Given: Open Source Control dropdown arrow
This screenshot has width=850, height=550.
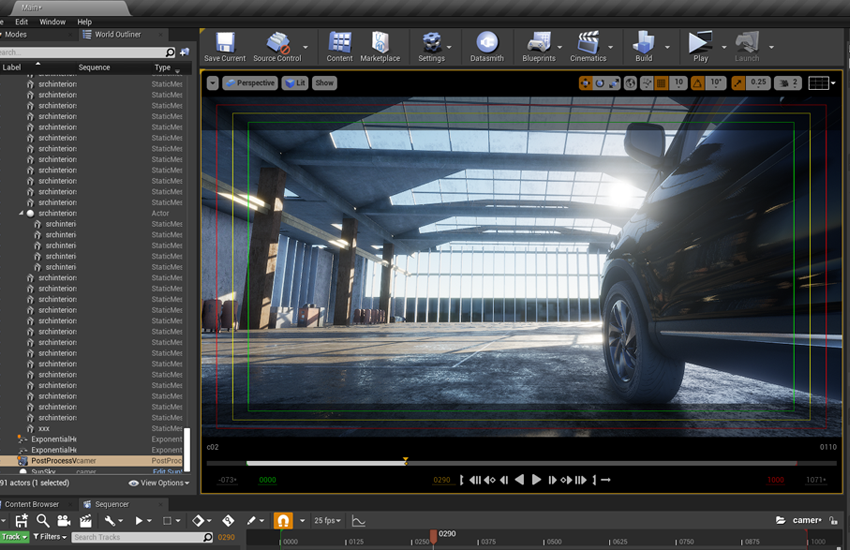Looking at the screenshot, I should [306, 47].
